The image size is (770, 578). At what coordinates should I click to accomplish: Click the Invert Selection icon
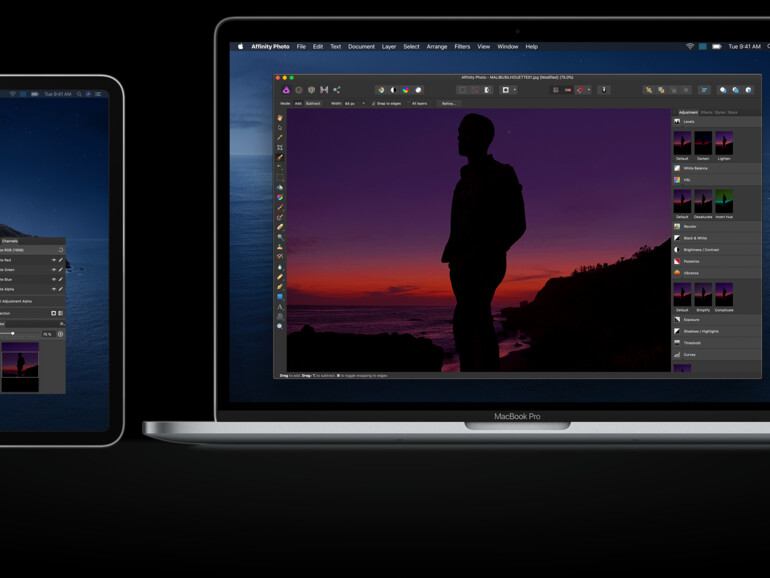488,90
